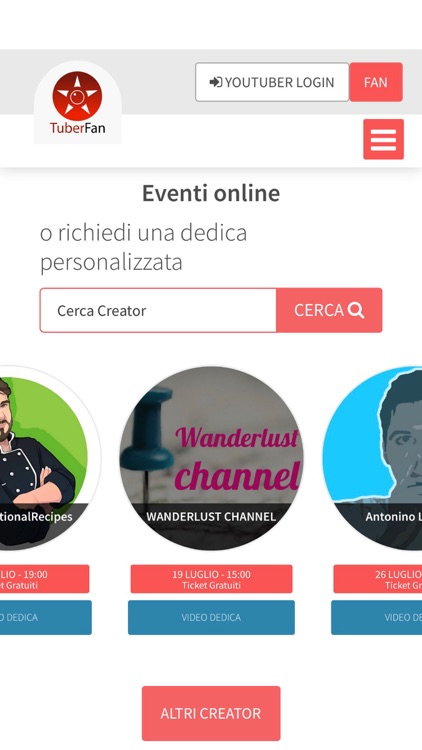
Task: Click the login arrow icon beside YOUTUBER LOGIN
Action: pos(216,82)
